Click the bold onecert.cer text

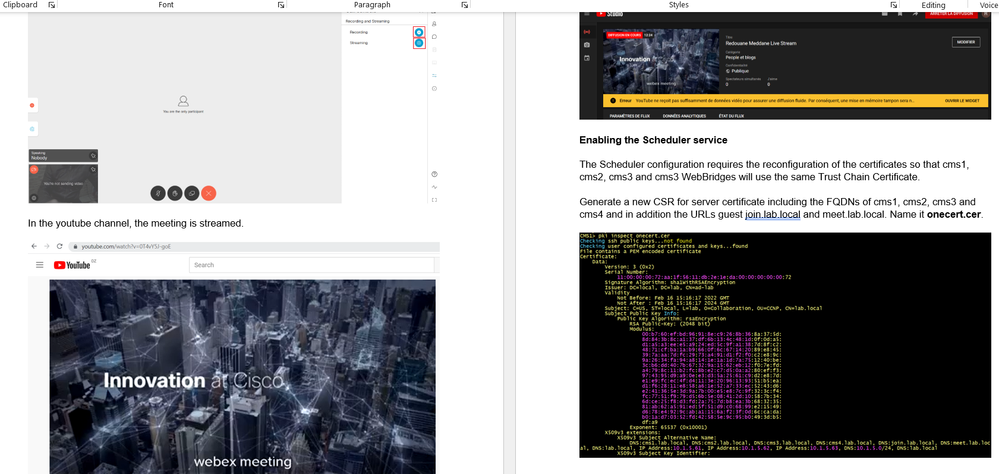pos(954,215)
